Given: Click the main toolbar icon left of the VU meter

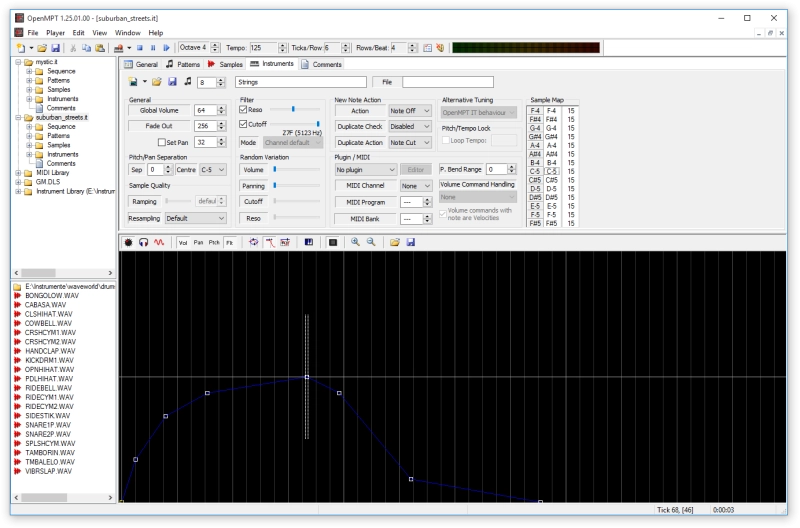Looking at the screenshot, I should [440, 48].
